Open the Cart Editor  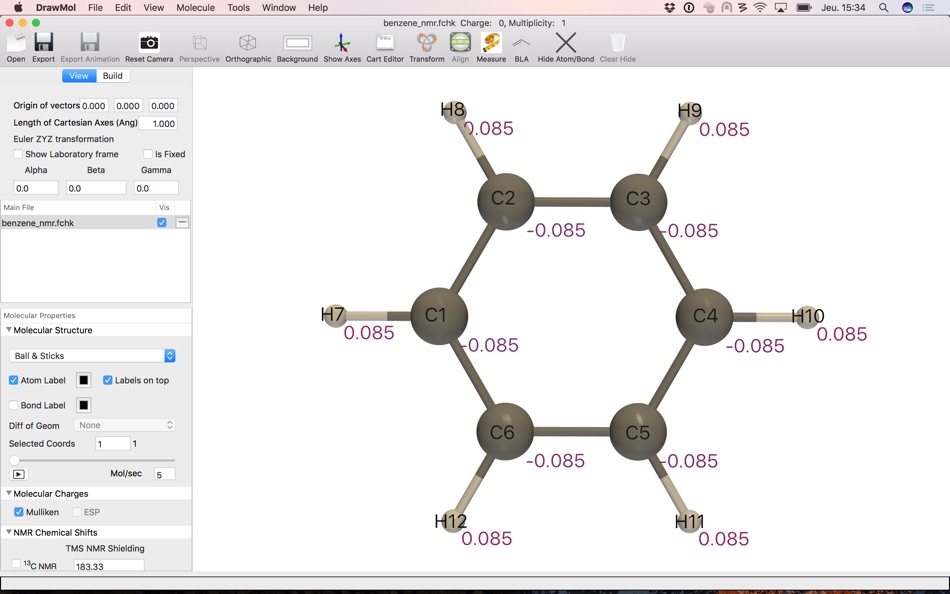coord(385,43)
